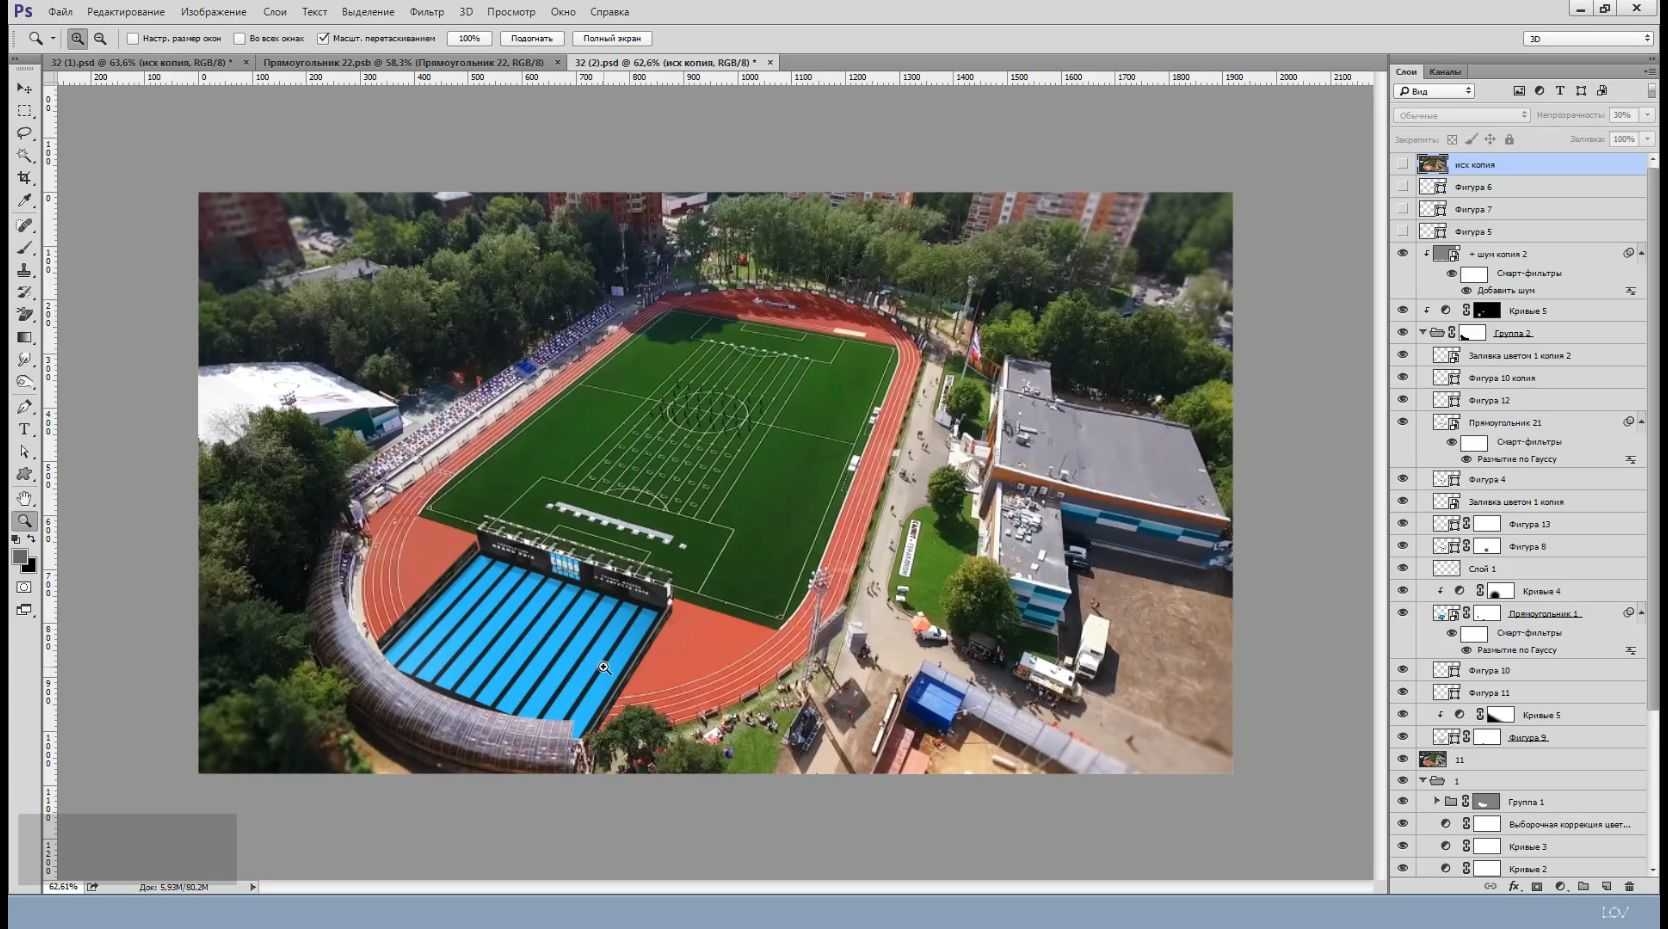This screenshot has height=929, width=1668.
Task: Click the Zoom In mode icon
Action: pos(77,39)
